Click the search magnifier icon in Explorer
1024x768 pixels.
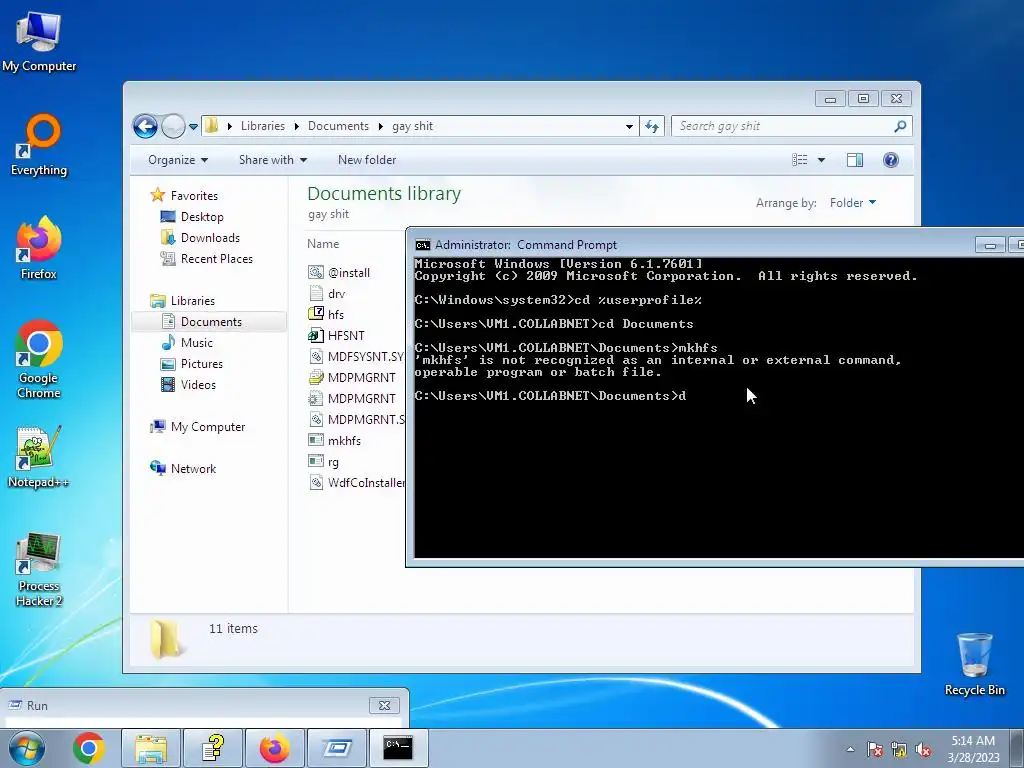900,126
